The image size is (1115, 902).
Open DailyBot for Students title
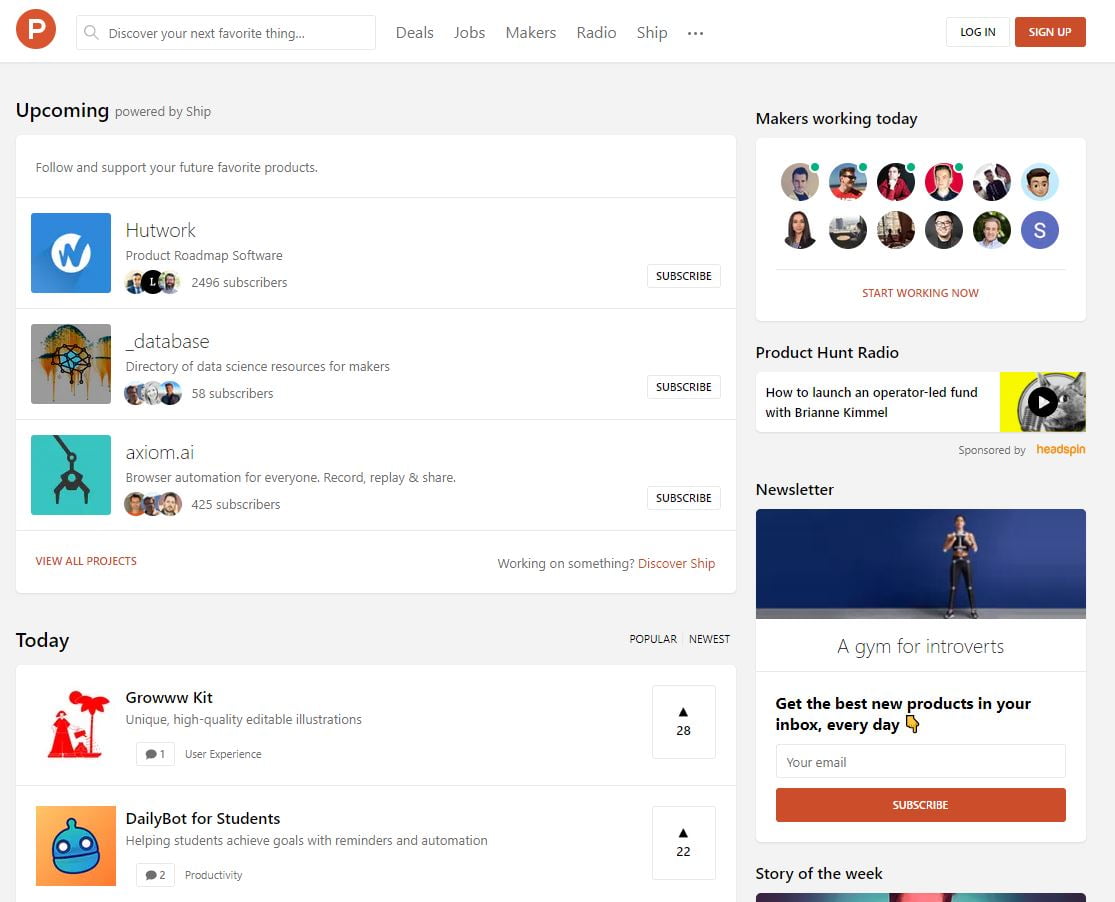[x=203, y=819]
